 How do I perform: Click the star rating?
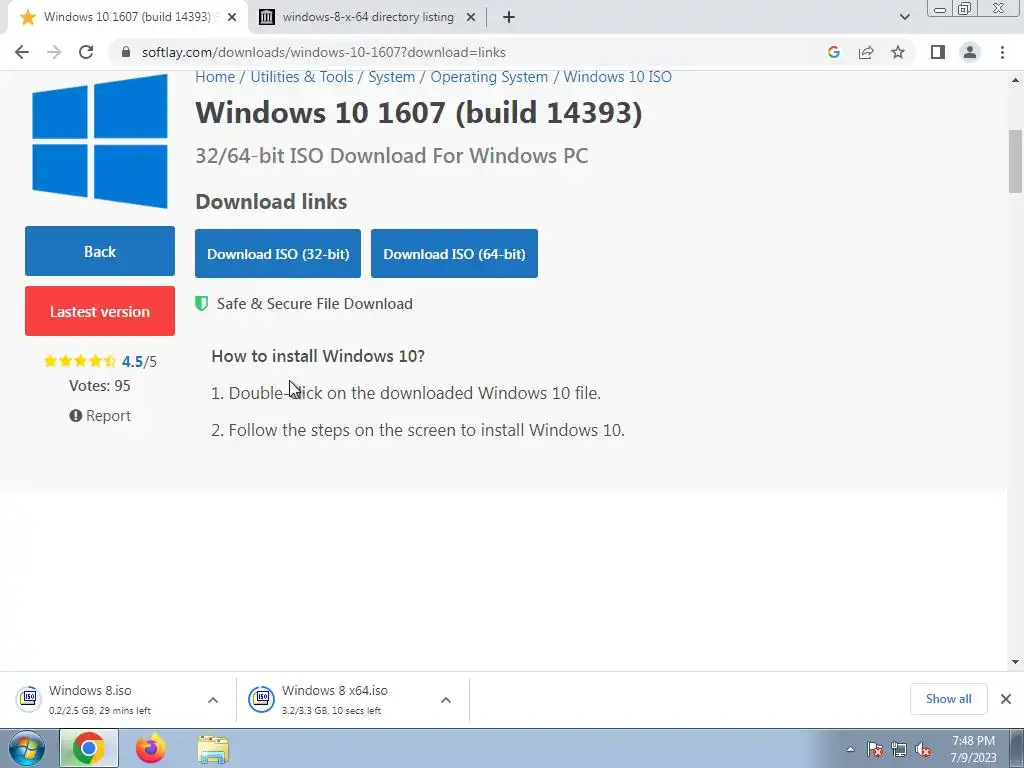pos(80,360)
